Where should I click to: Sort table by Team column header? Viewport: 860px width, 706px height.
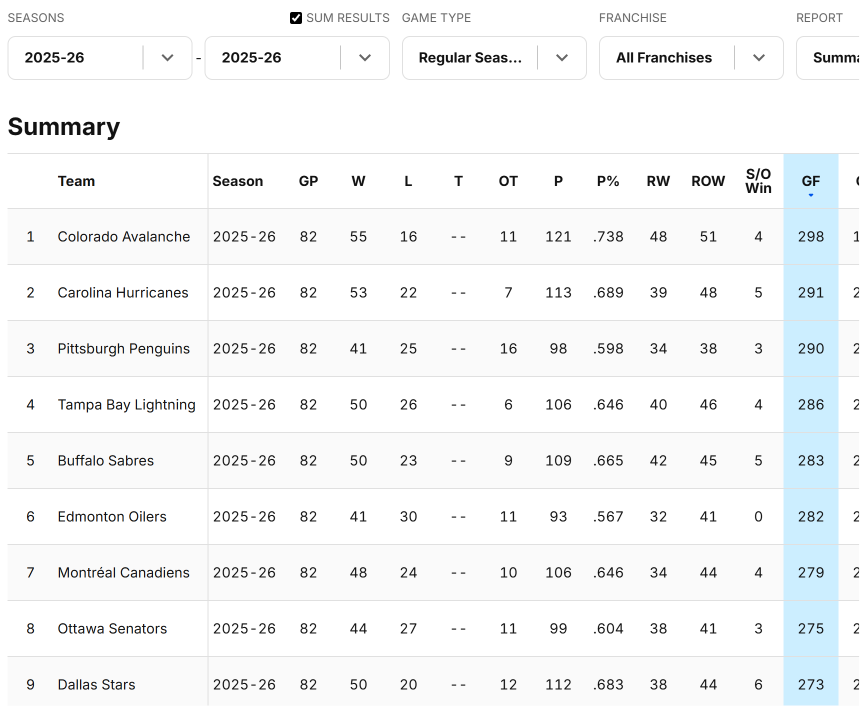(76, 181)
